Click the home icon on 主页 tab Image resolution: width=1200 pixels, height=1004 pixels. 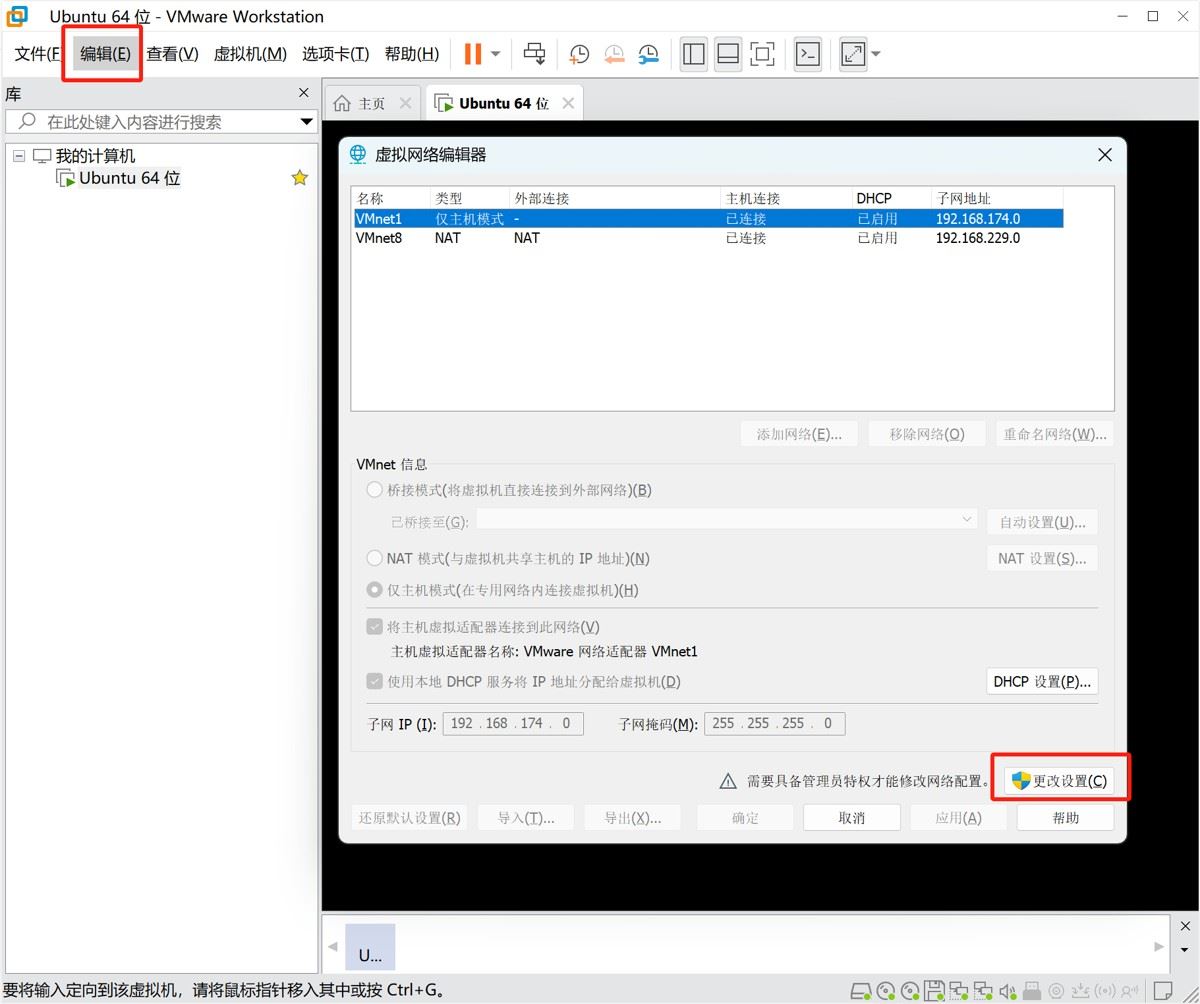click(x=342, y=103)
